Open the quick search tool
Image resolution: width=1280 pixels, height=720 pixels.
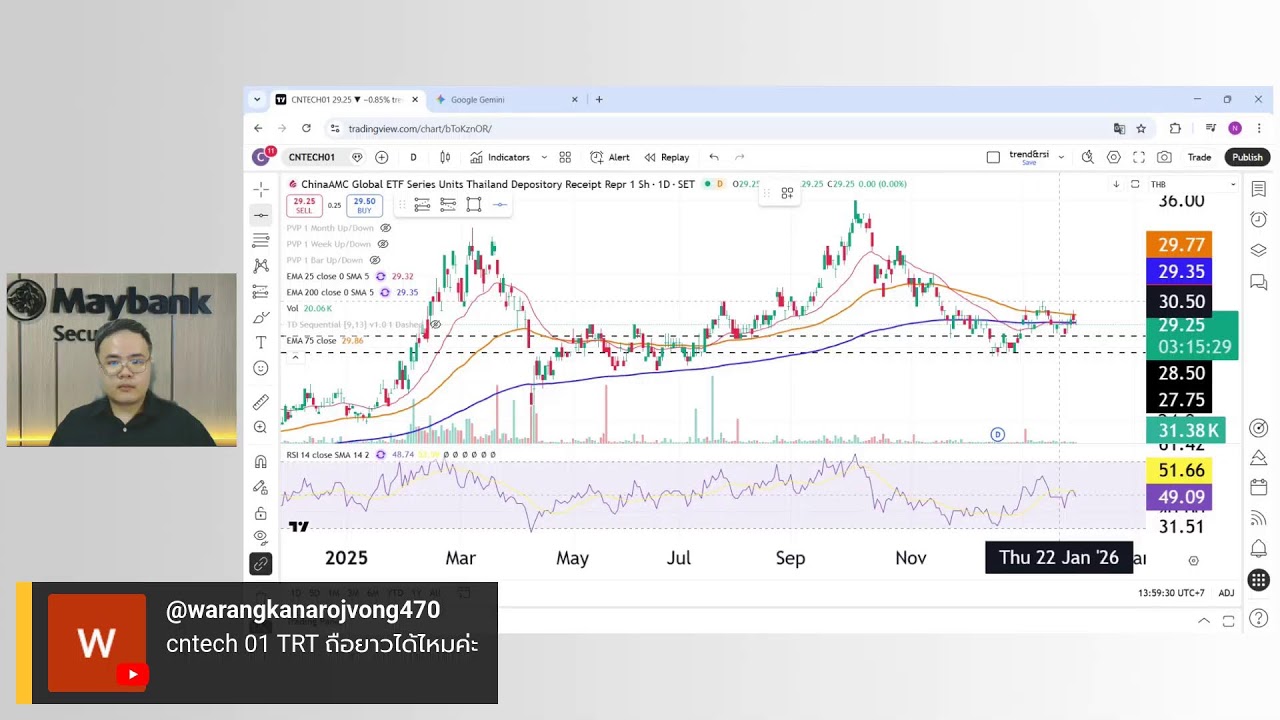click(x=1087, y=157)
